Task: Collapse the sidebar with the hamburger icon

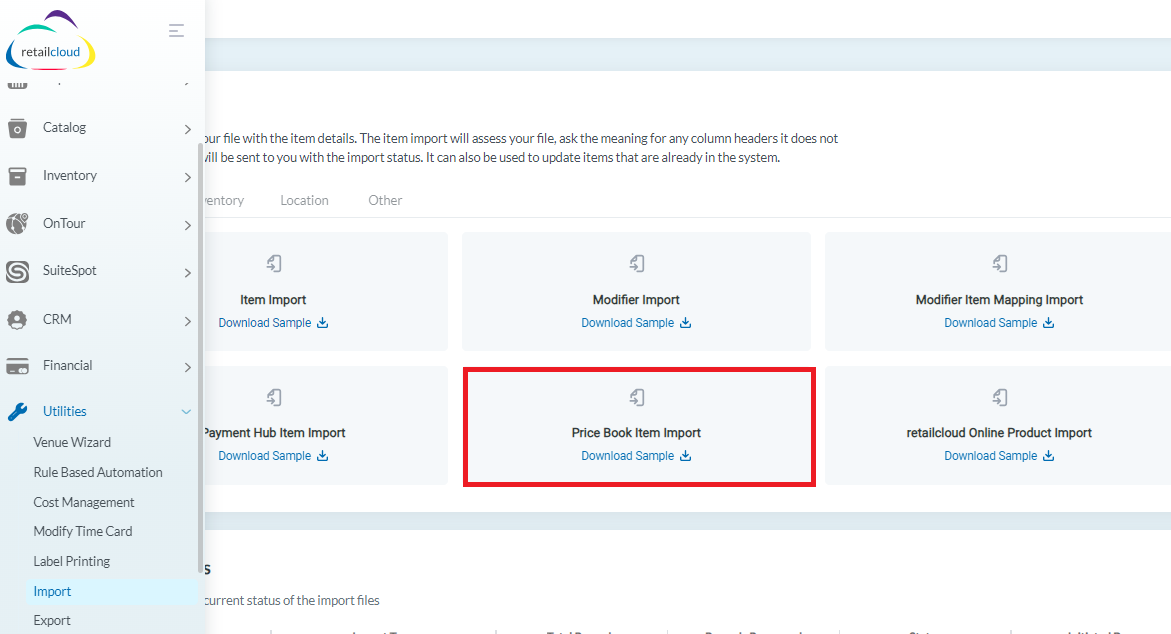Action: click(176, 31)
